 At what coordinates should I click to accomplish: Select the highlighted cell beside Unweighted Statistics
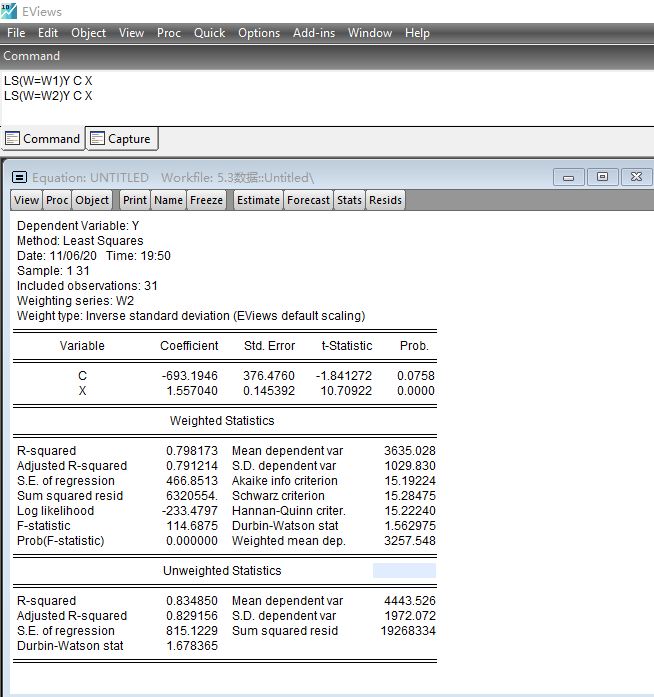[404, 571]
